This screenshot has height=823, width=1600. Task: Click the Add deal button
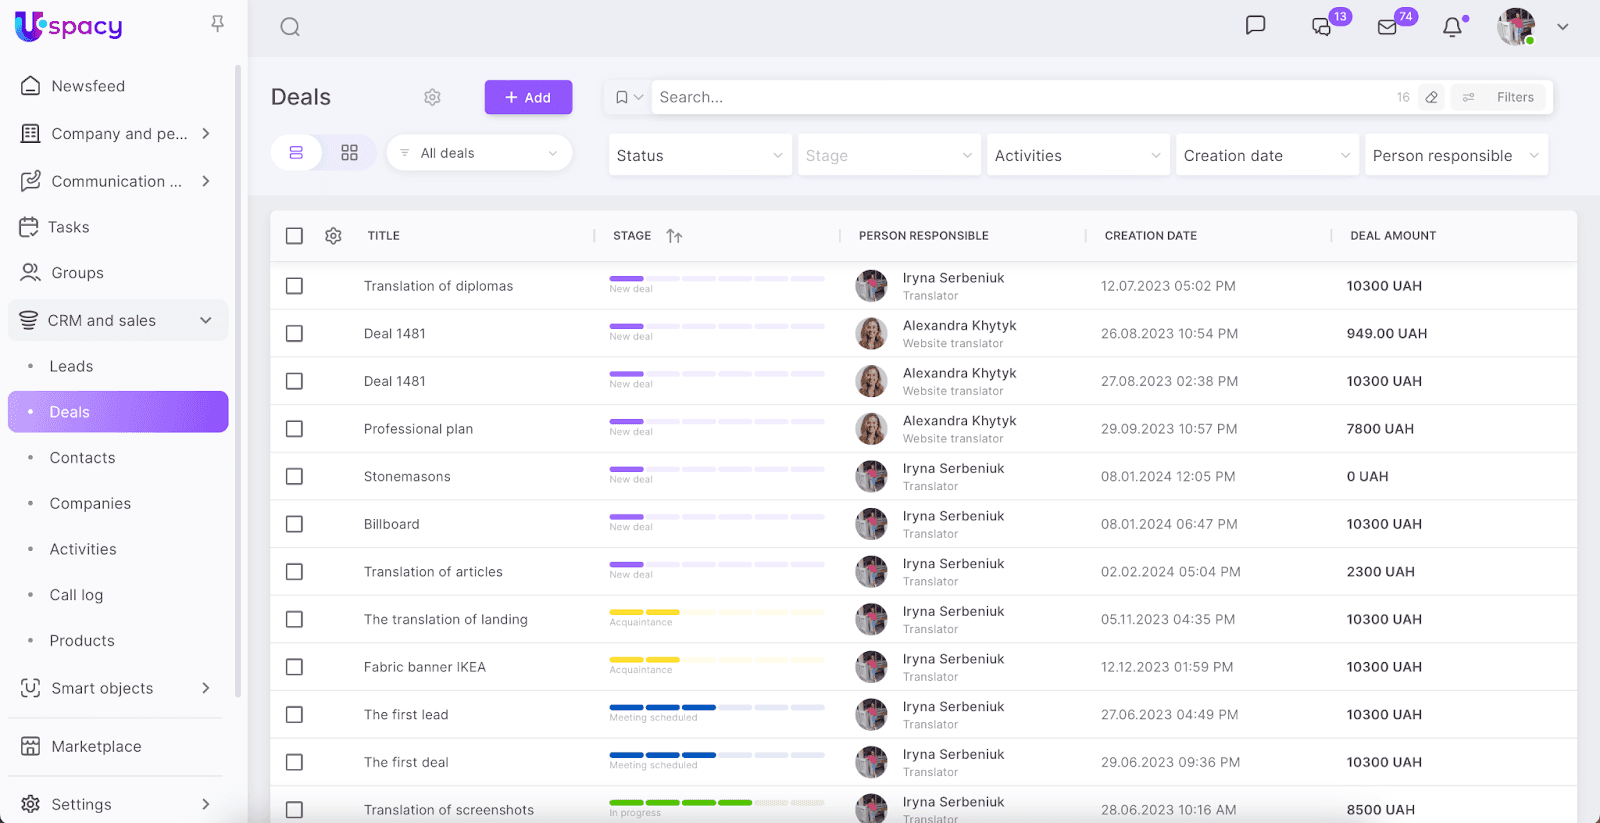[528, 97]
